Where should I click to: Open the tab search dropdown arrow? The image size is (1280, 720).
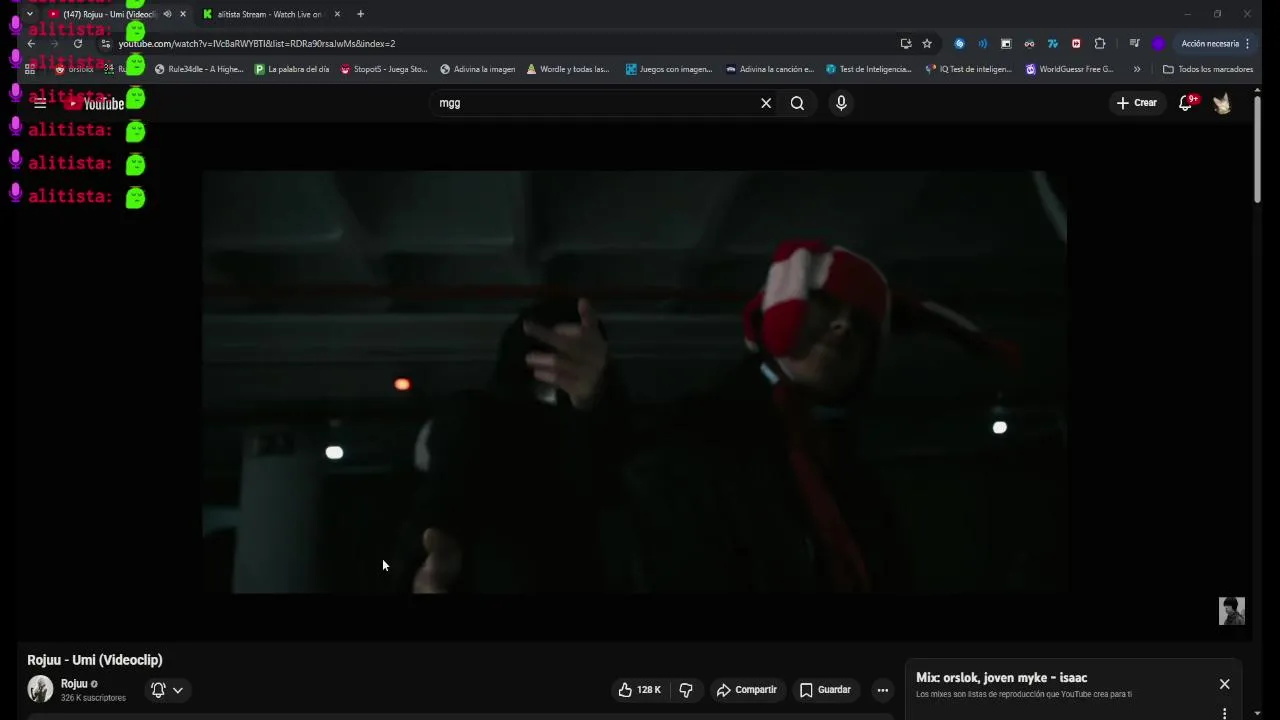pos(30,14)
